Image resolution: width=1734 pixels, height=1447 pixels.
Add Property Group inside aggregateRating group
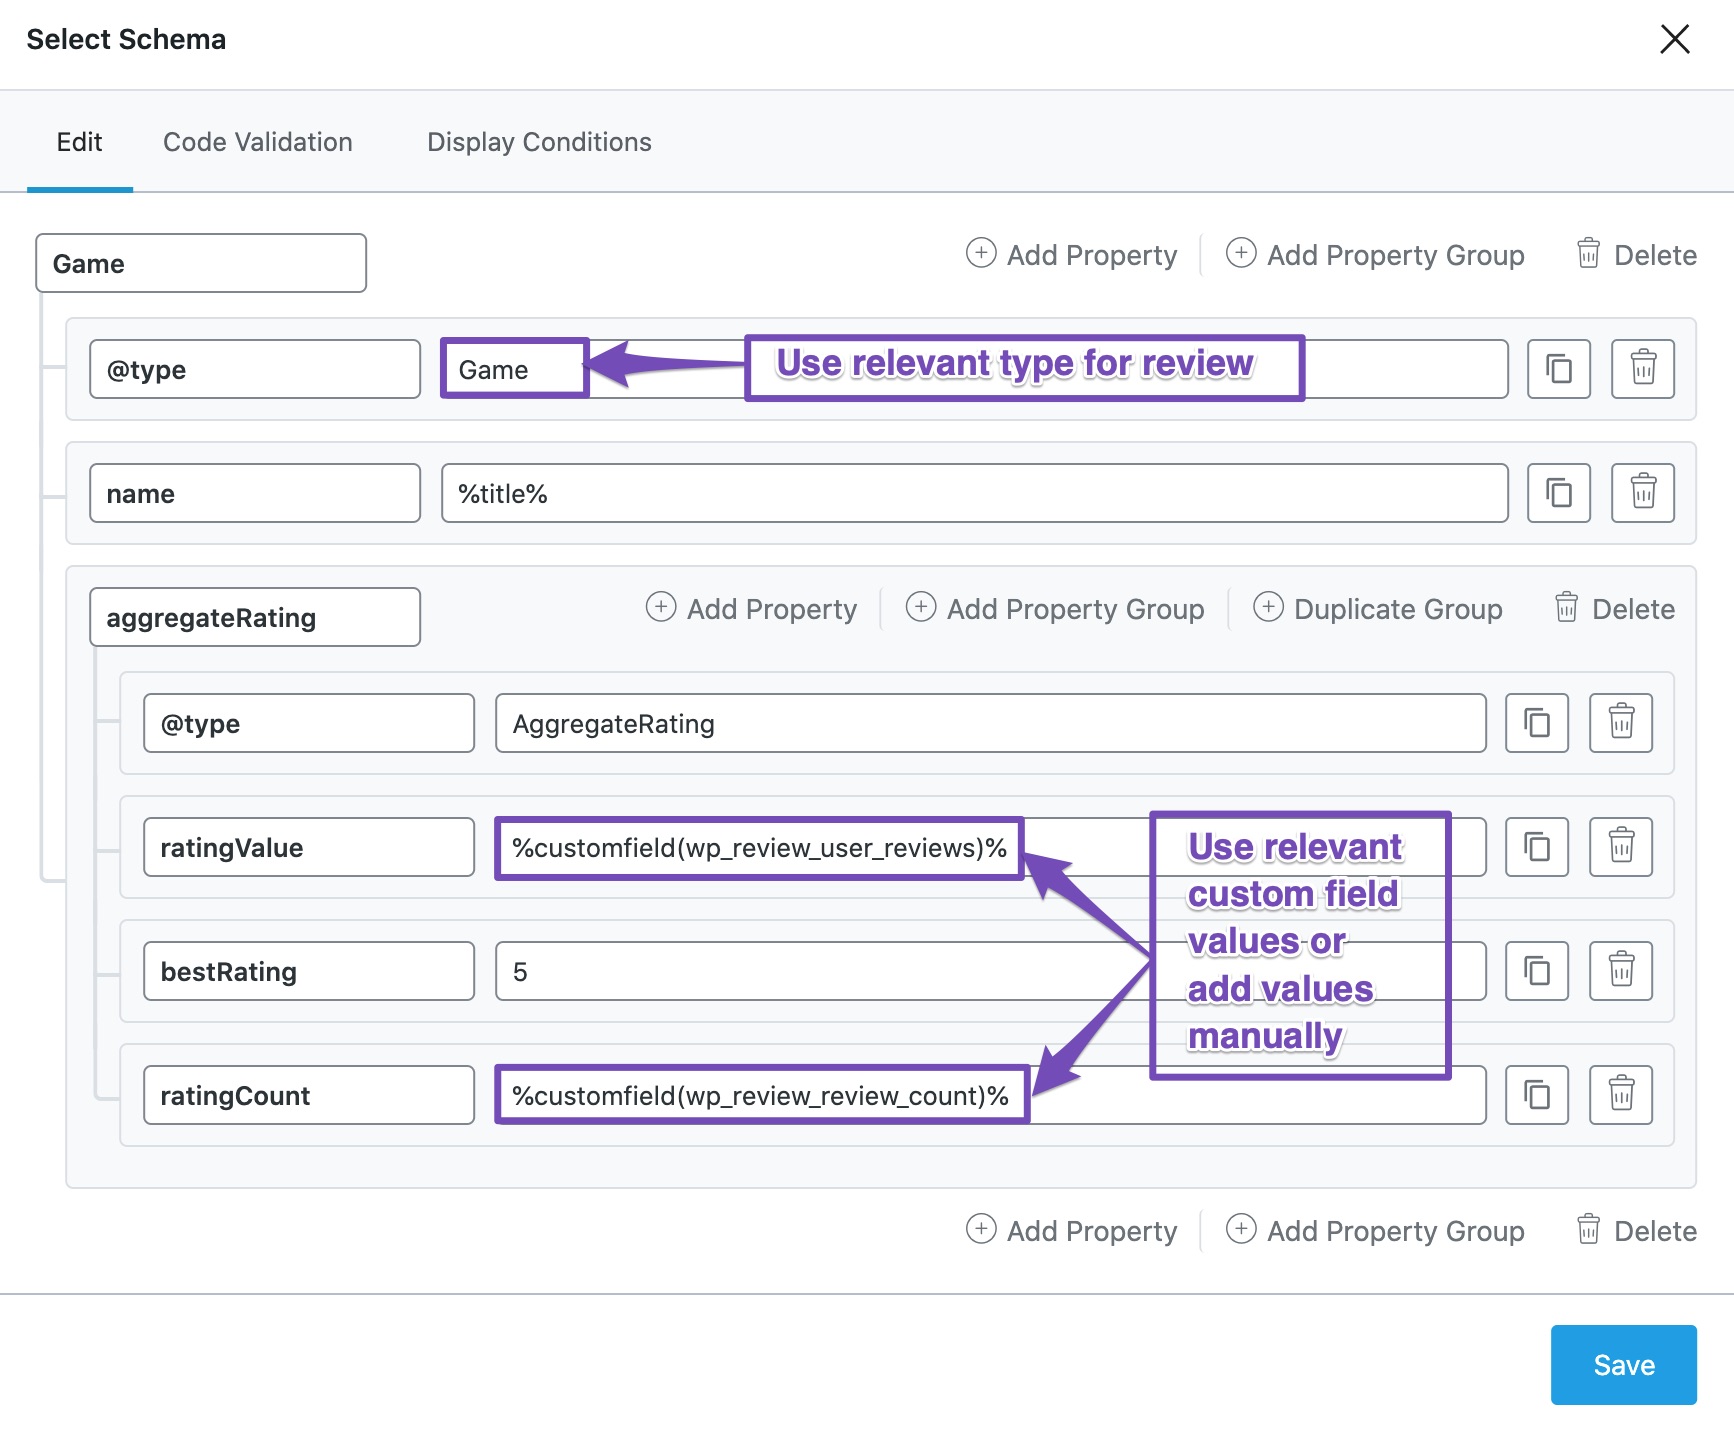point(1055,609)
